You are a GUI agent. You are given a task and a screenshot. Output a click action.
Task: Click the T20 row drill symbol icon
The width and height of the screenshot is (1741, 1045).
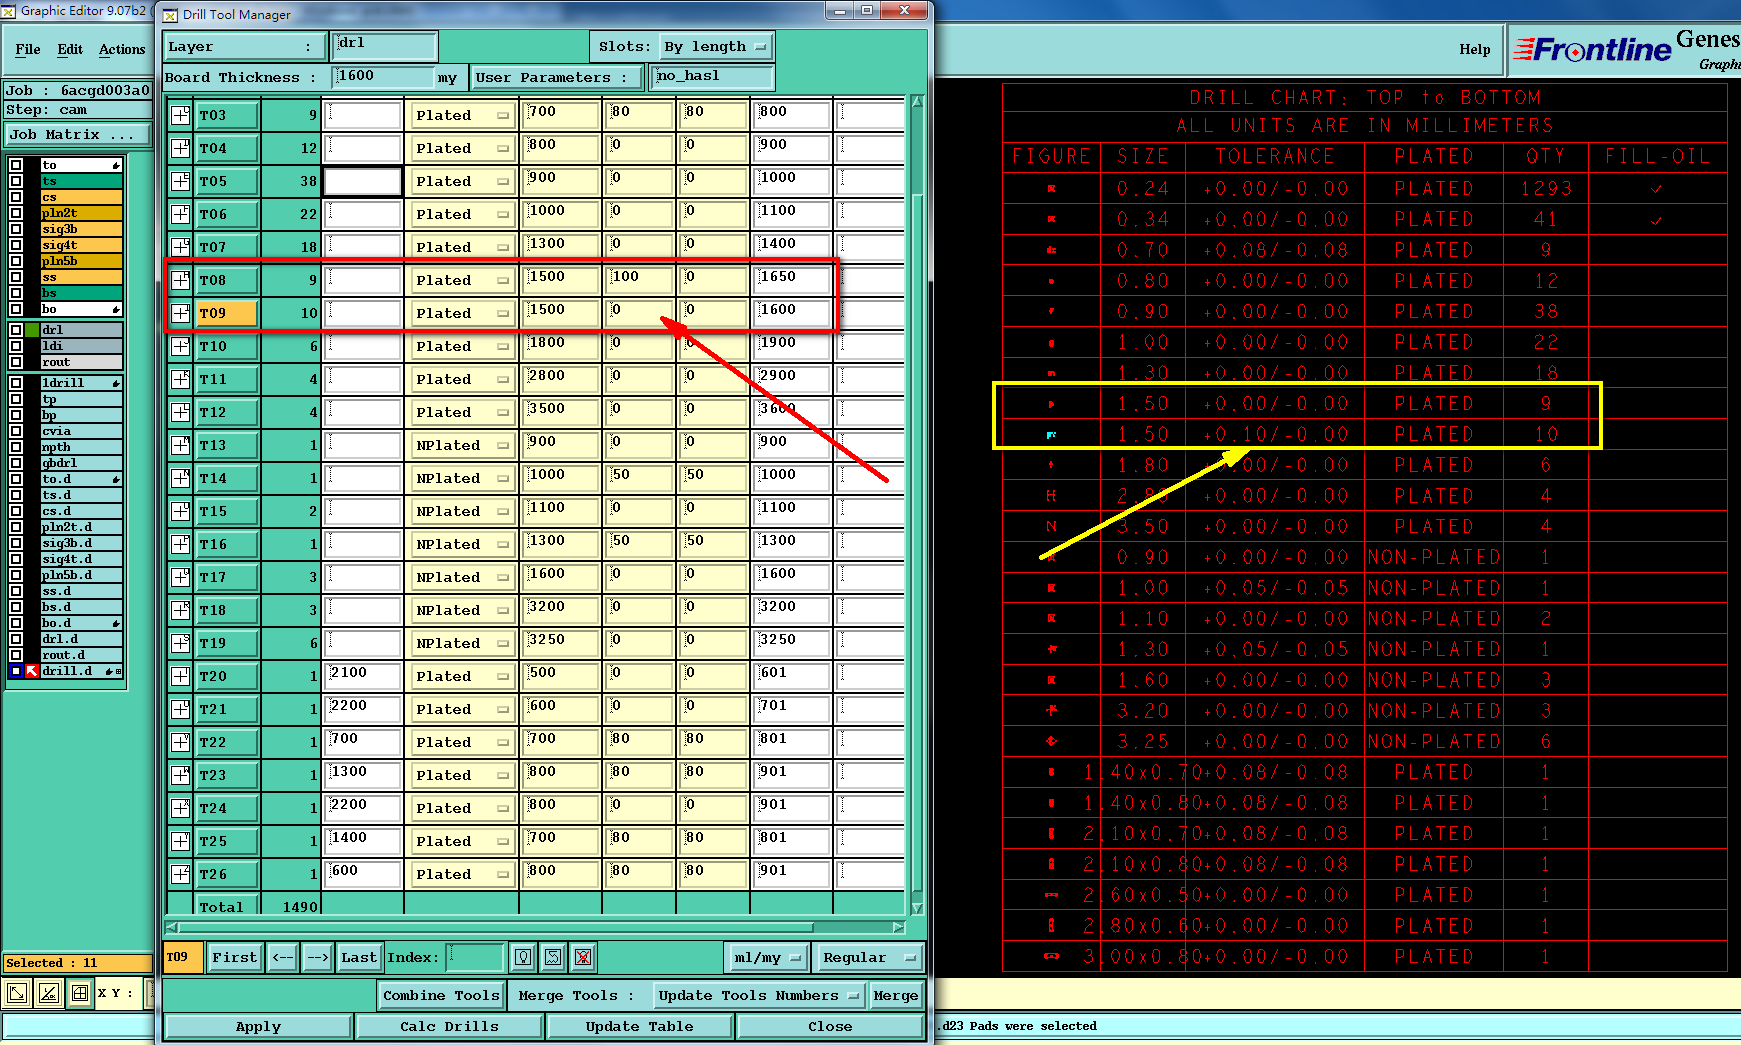pos(181,676)
